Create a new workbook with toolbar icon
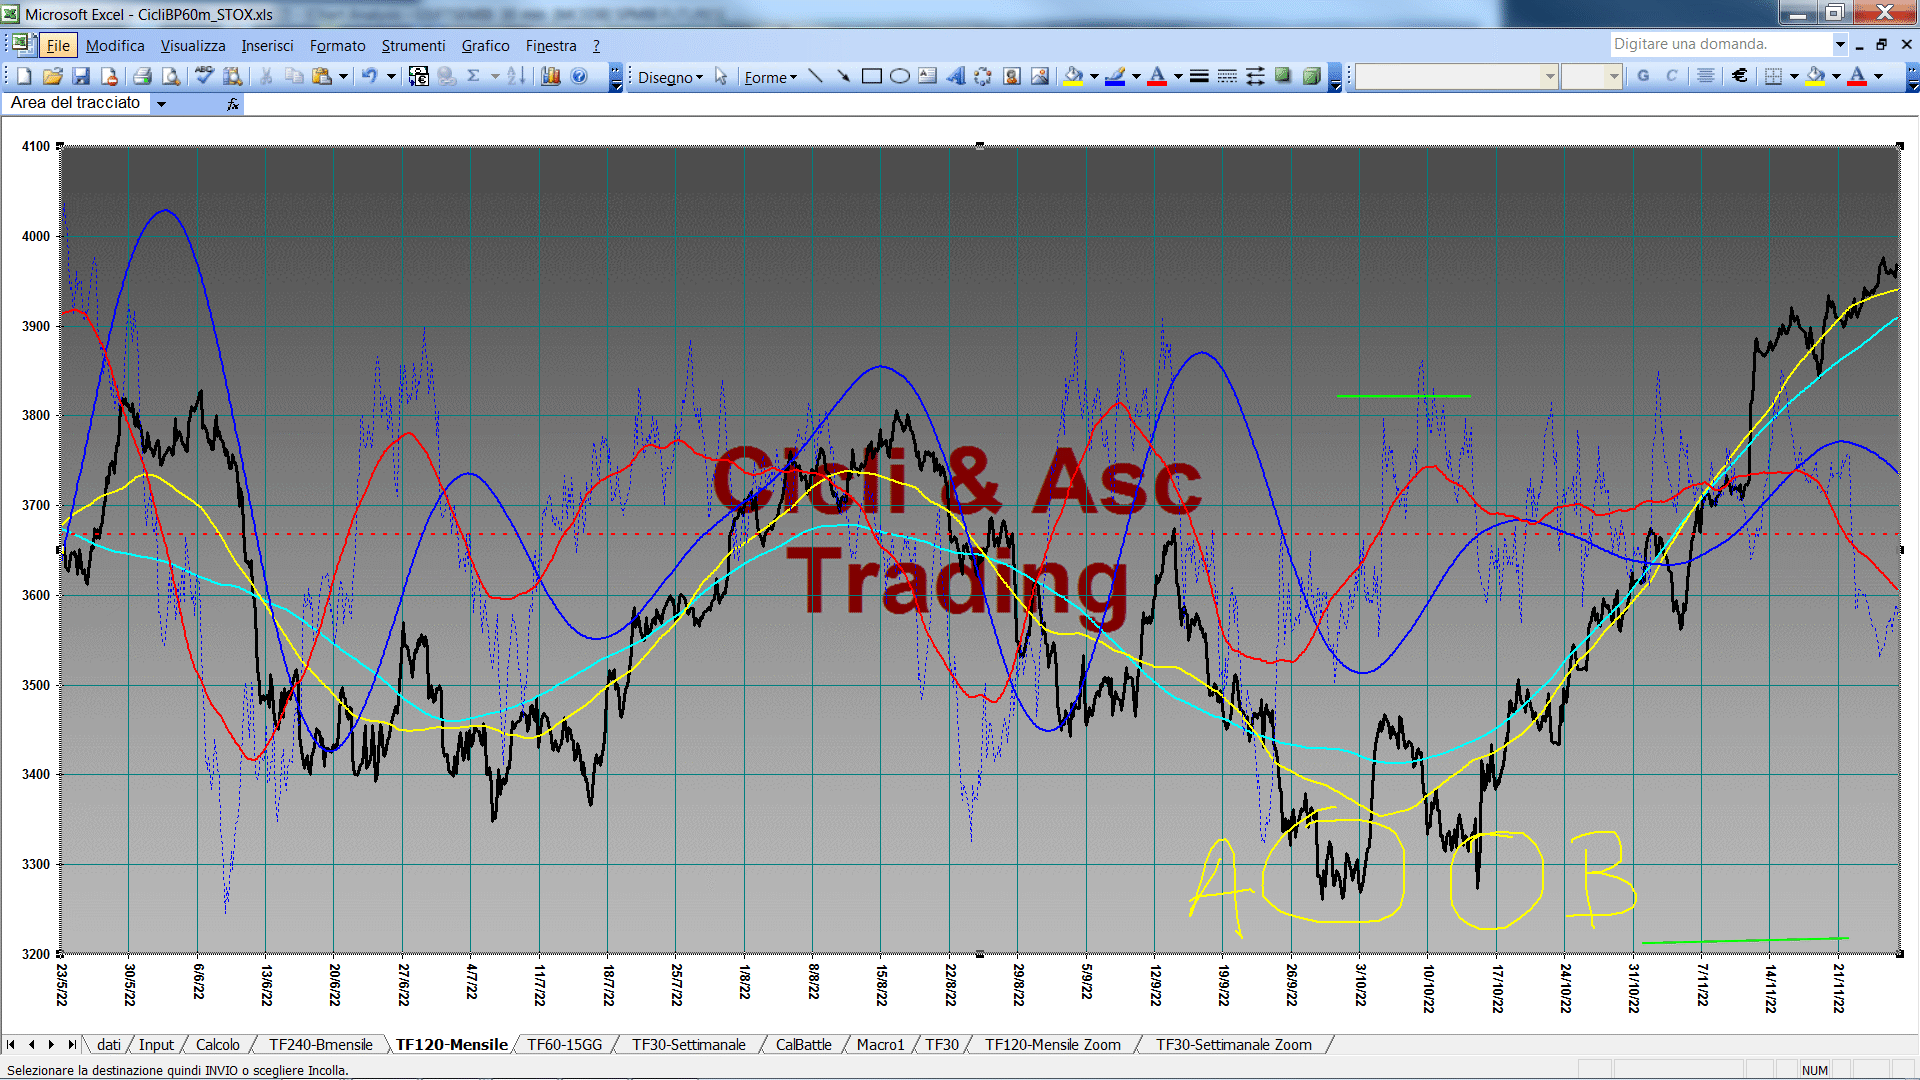 (x=24, y=76)
